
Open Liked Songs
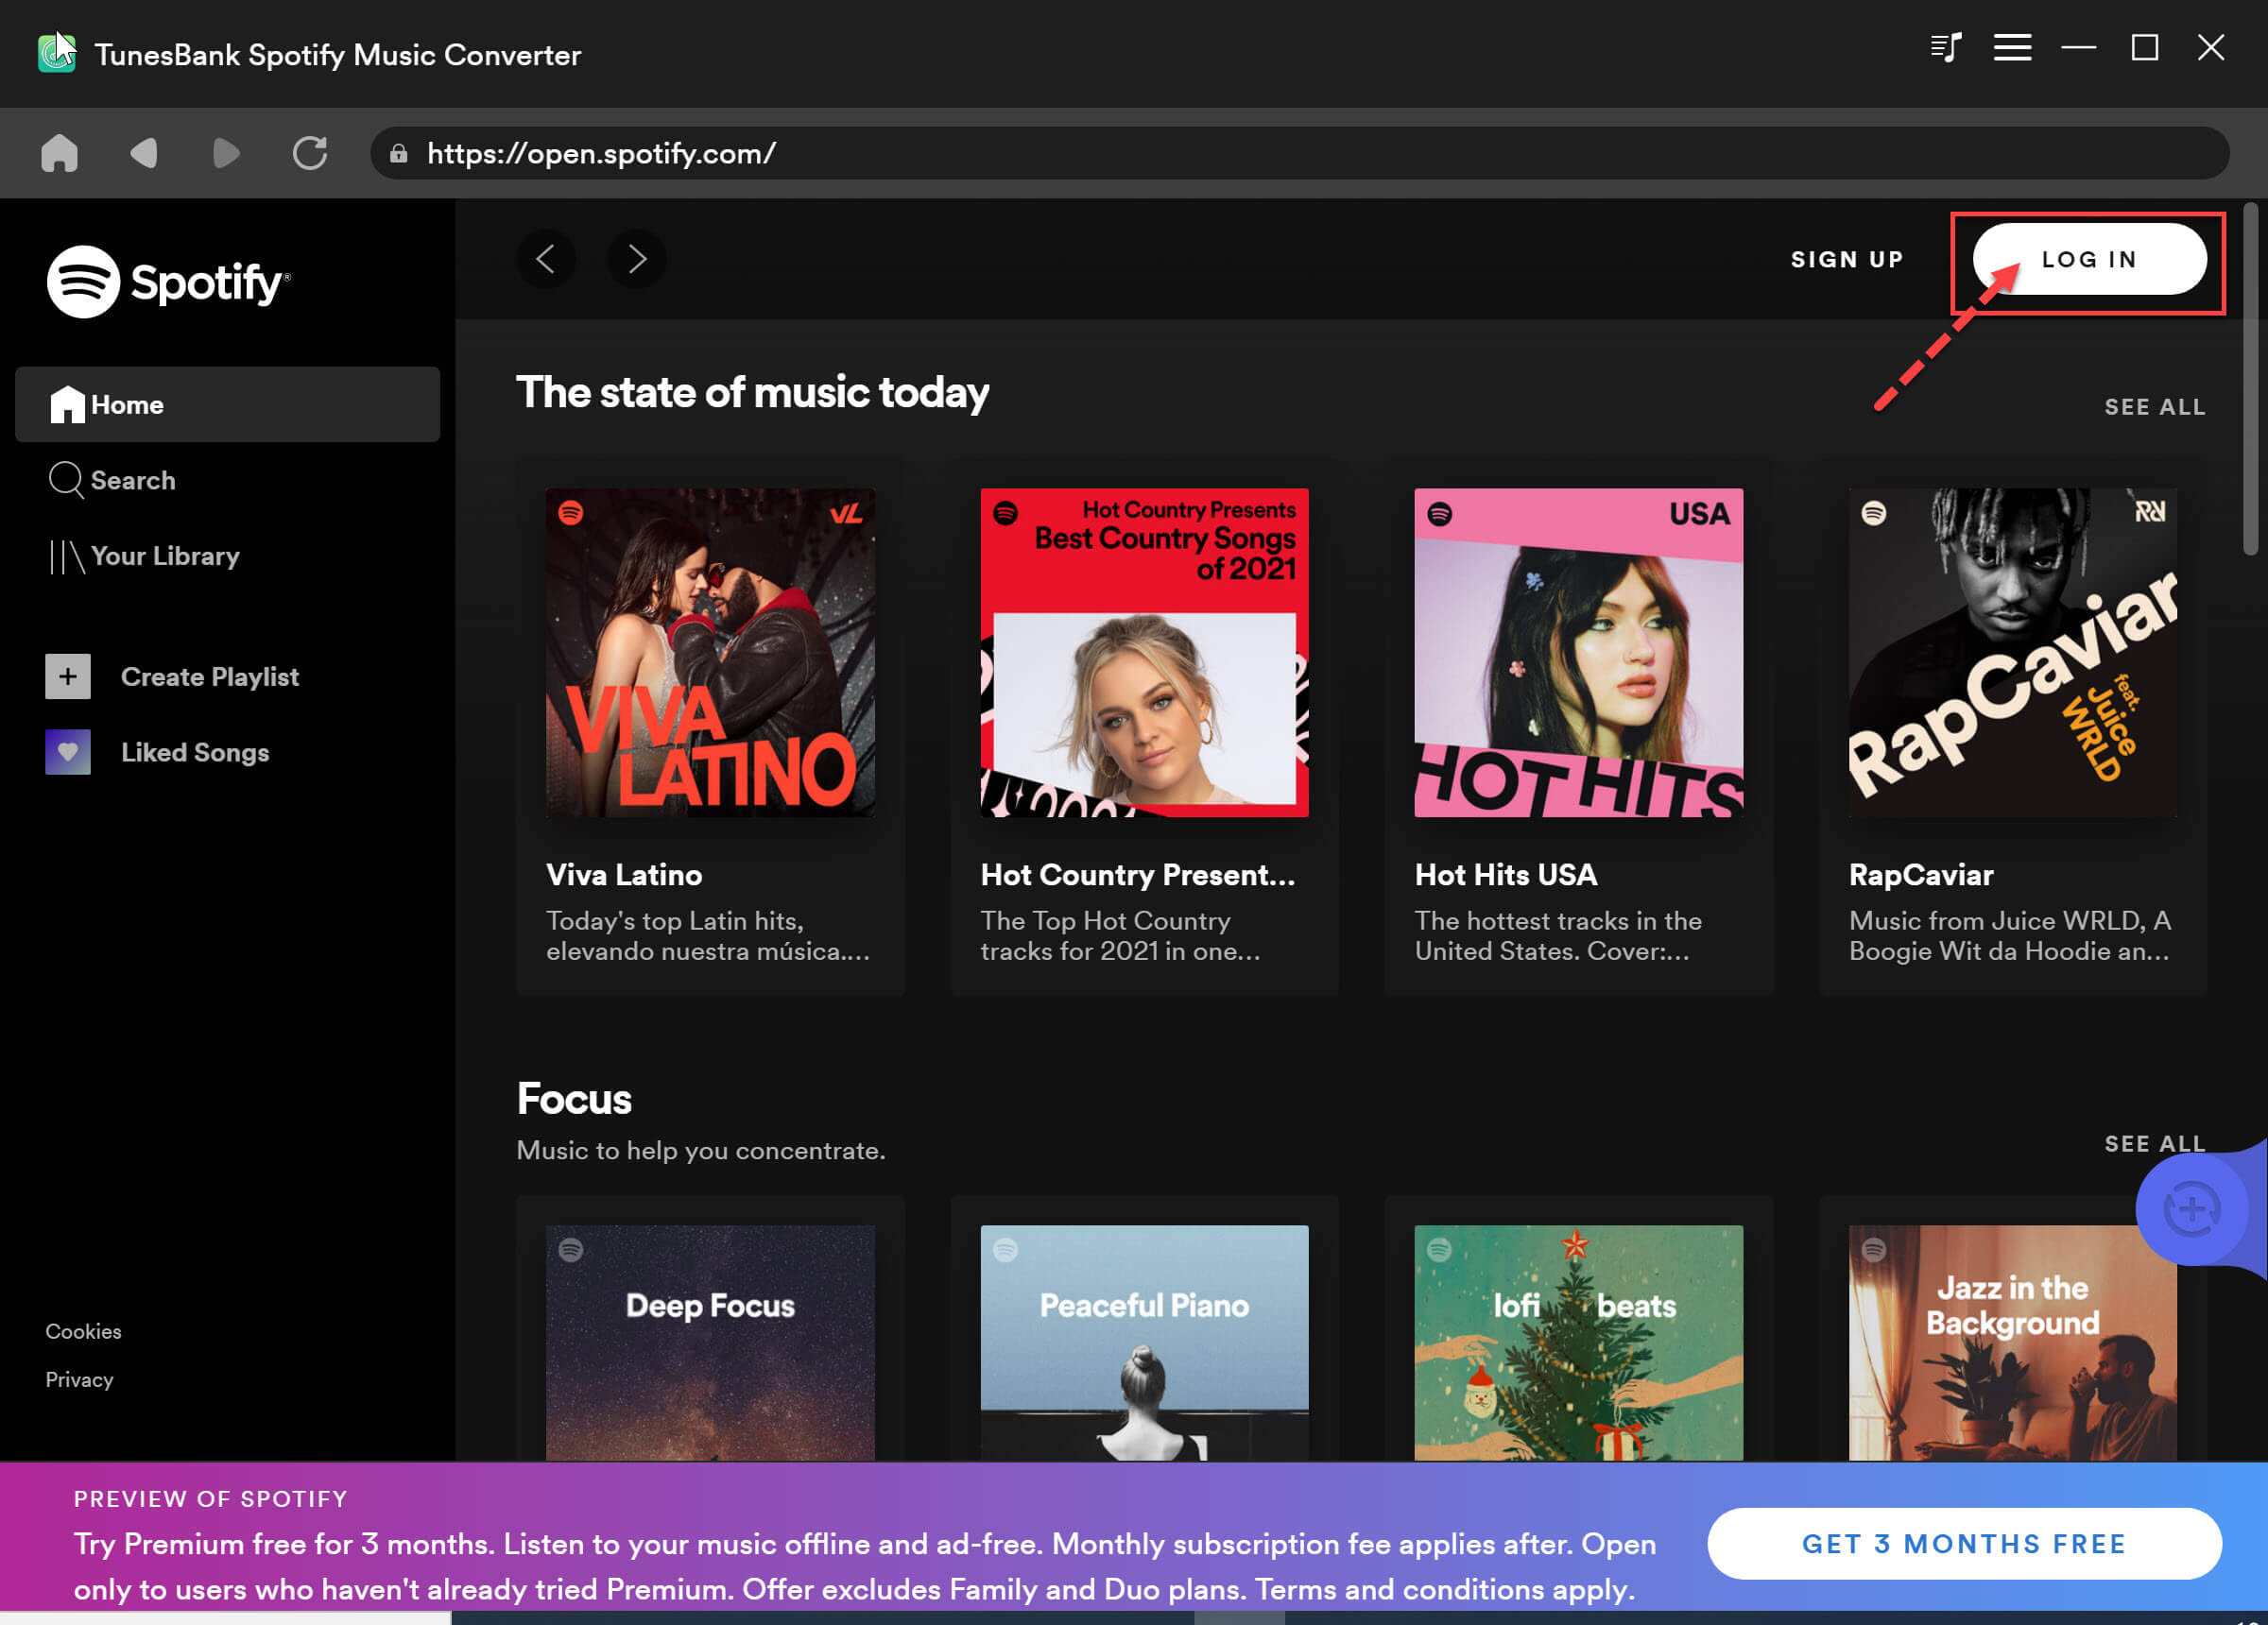[x=195, y=752]
